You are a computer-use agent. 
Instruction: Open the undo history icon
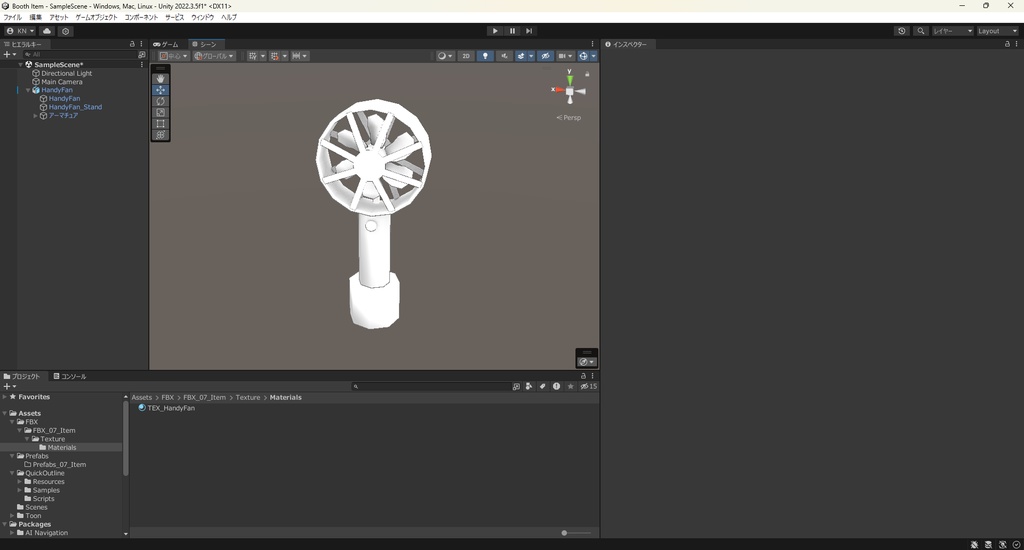click(902, 31)
